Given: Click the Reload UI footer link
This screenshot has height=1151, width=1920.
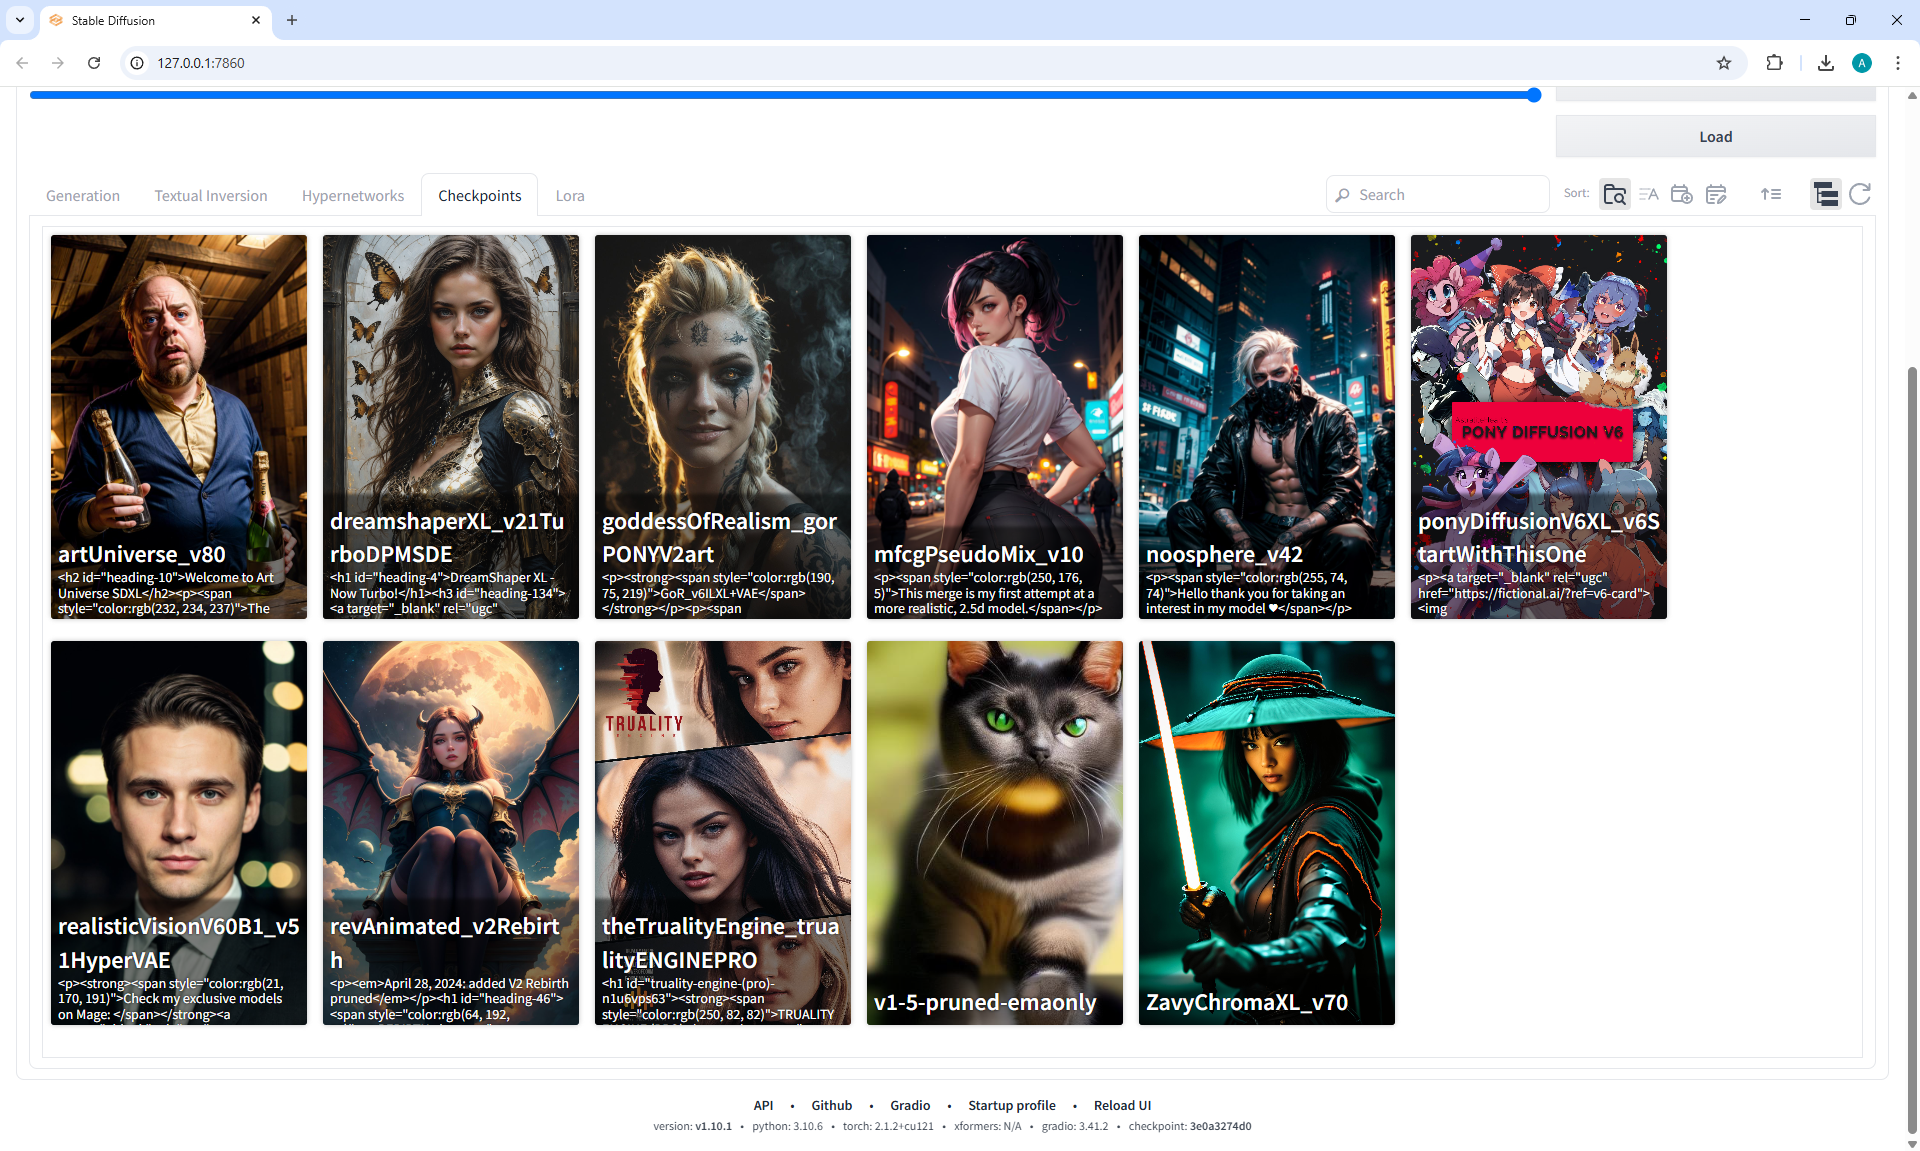Looking at the screenshot, I should [x=1122, y=1105].
